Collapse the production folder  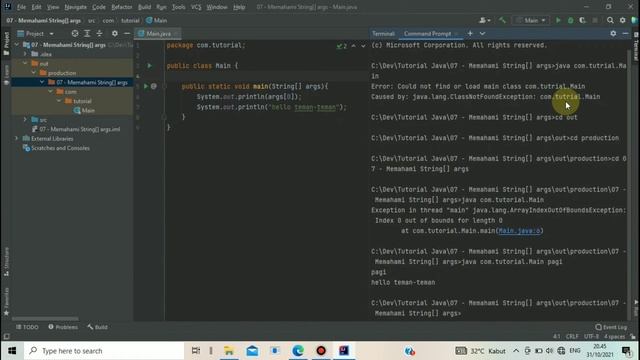tap(34, 73)
